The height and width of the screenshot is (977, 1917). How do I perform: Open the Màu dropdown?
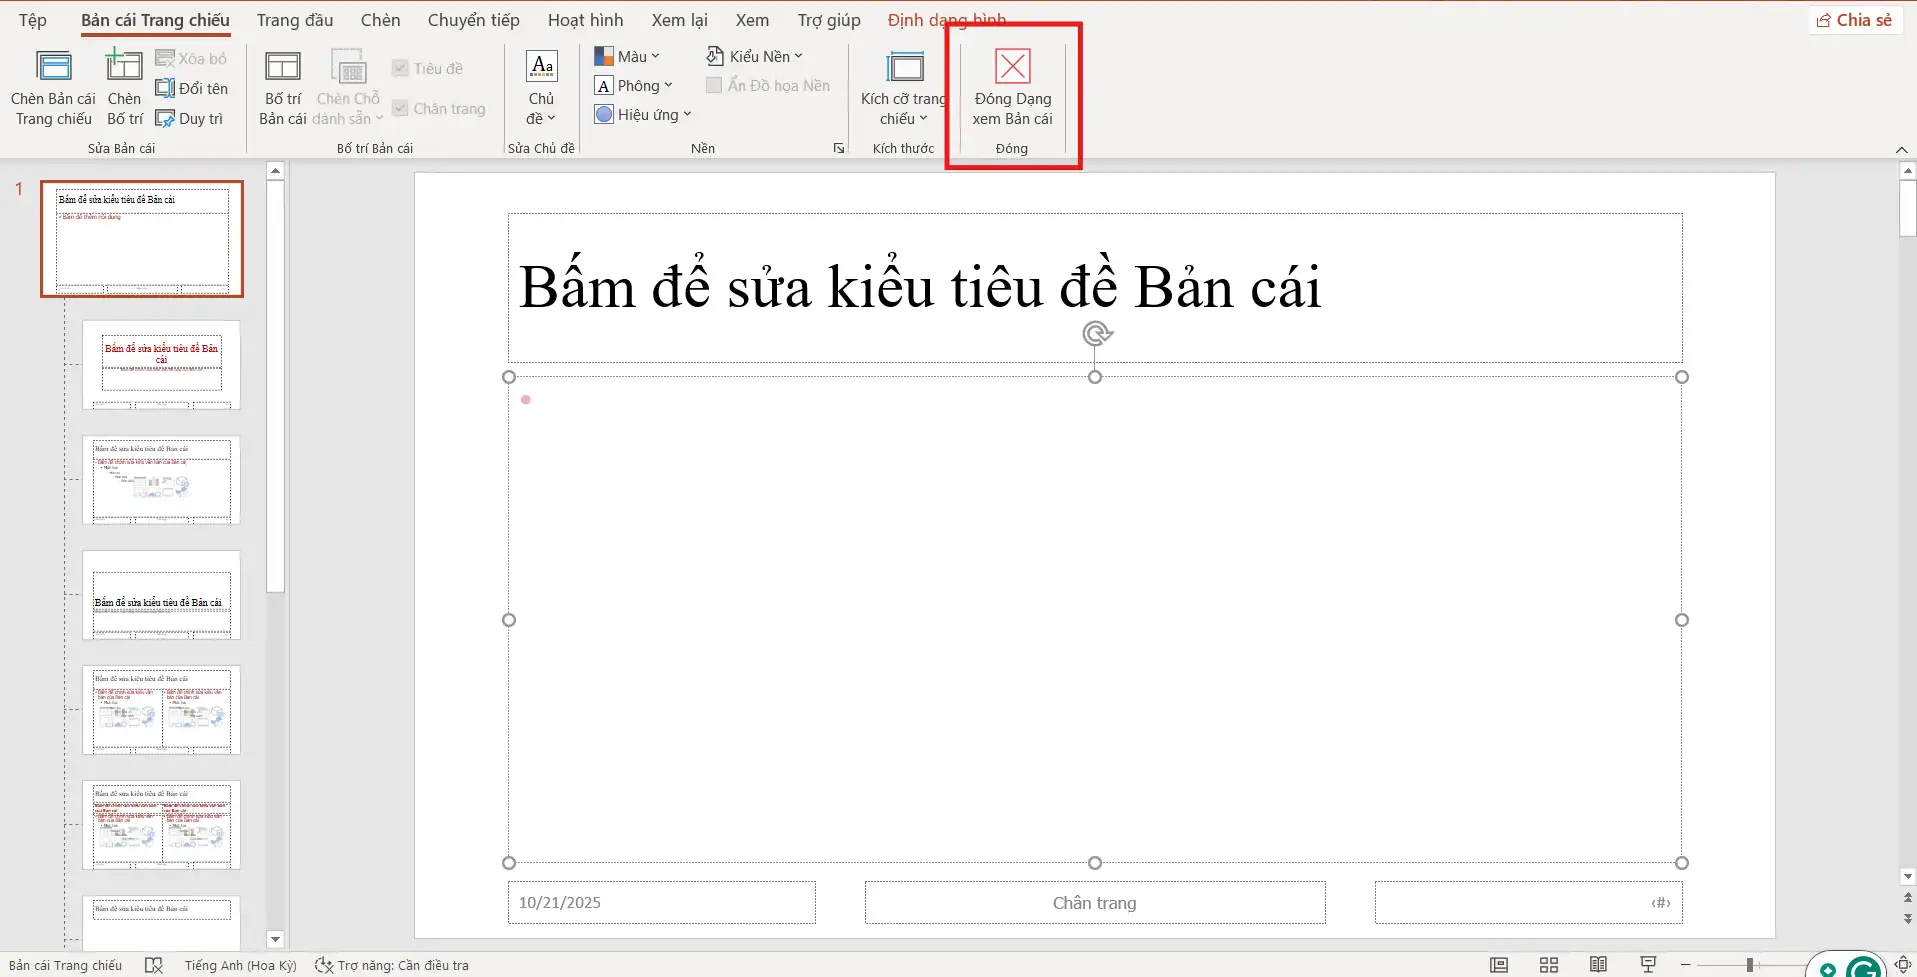(x=628, y=55)
